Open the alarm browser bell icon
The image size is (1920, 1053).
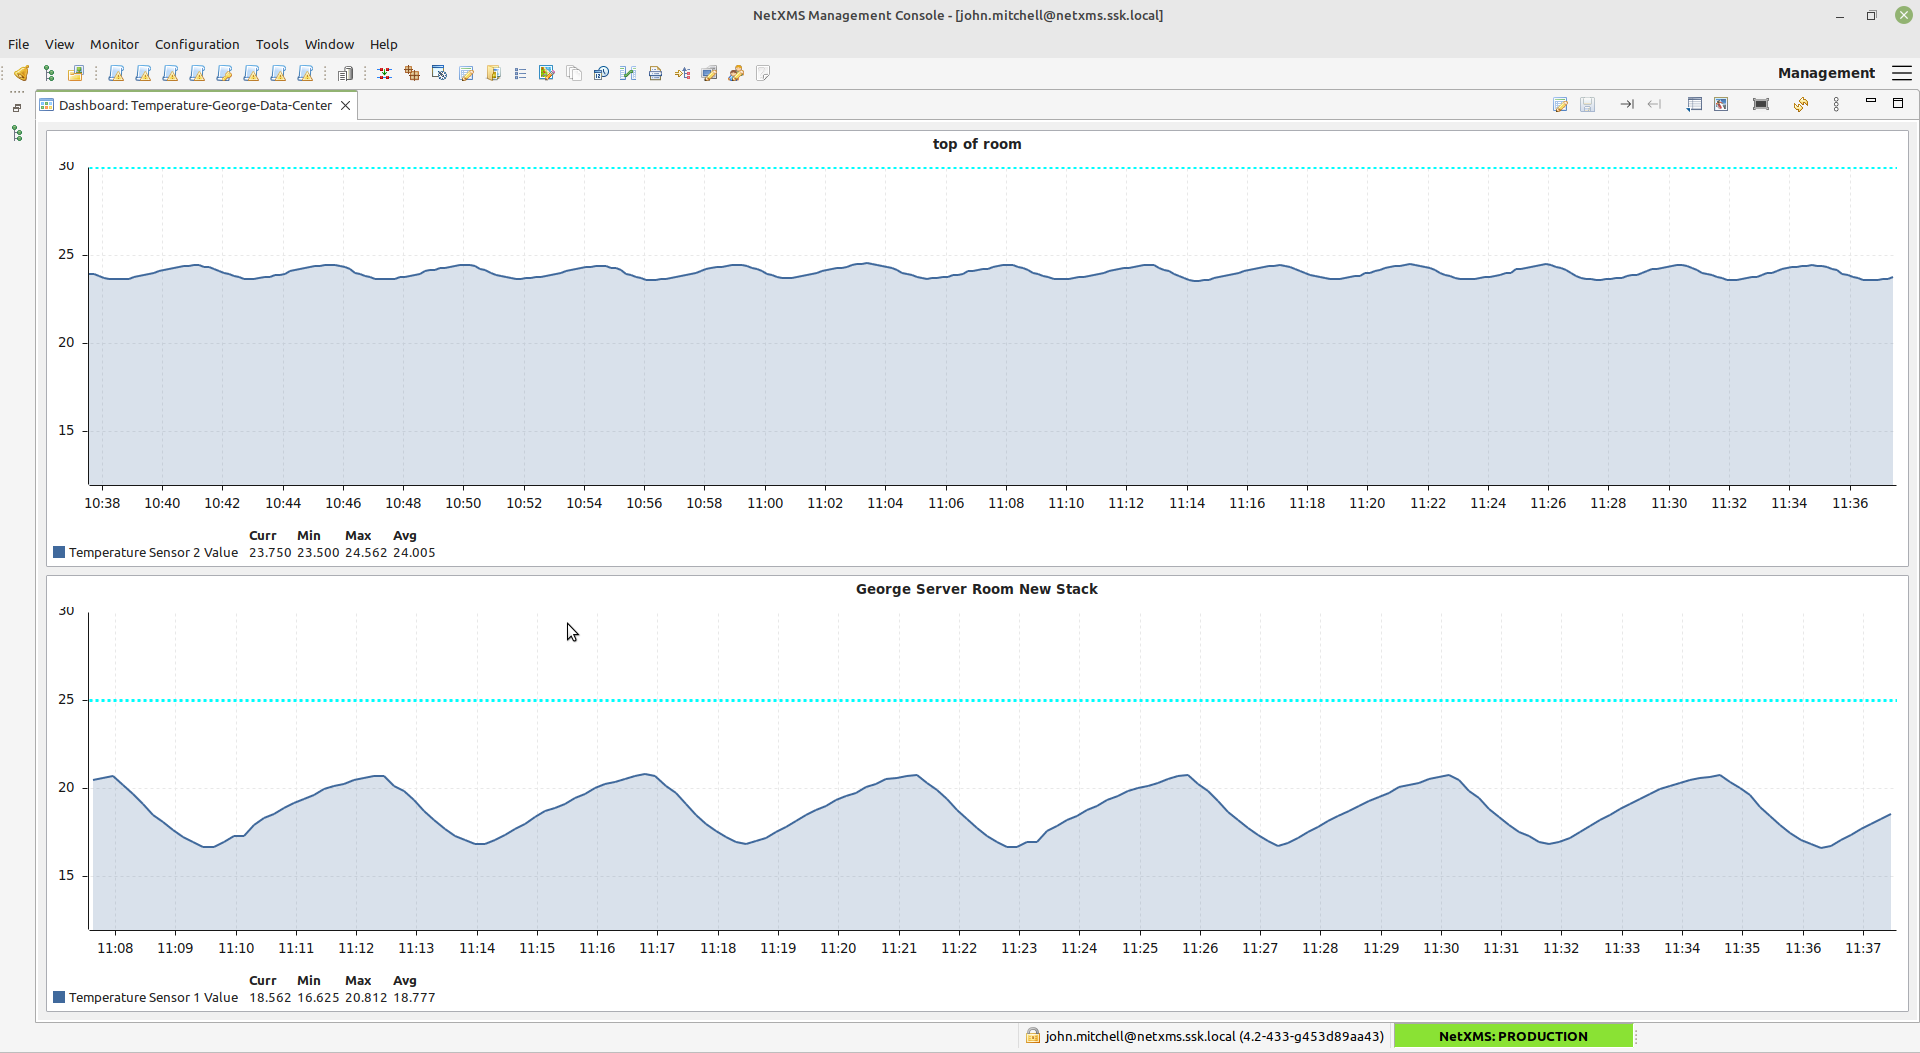[21, 73]
